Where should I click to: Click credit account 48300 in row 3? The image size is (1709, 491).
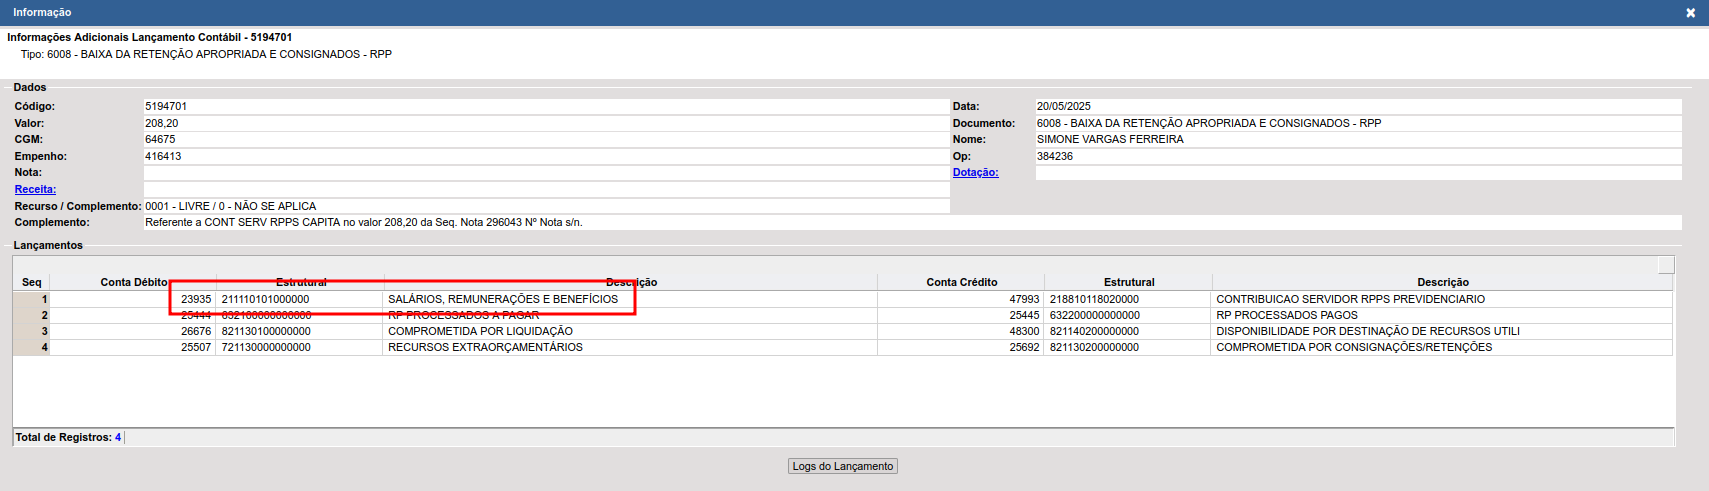coord(1024,331)
